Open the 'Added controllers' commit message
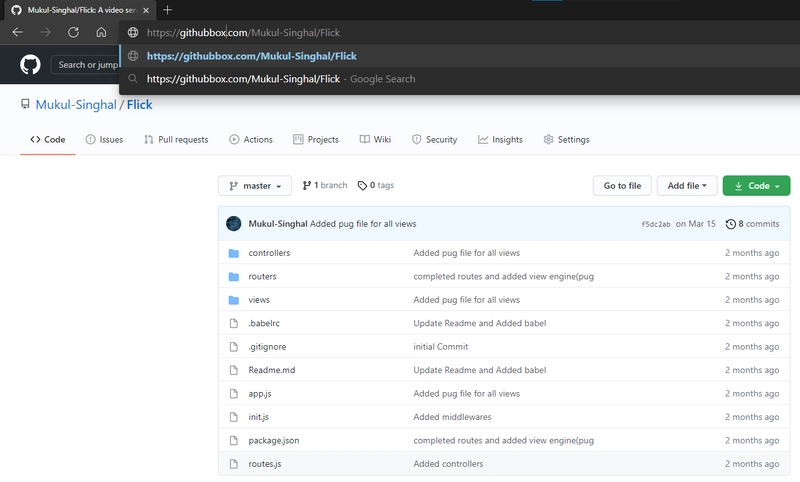 (x=448, y=464)
